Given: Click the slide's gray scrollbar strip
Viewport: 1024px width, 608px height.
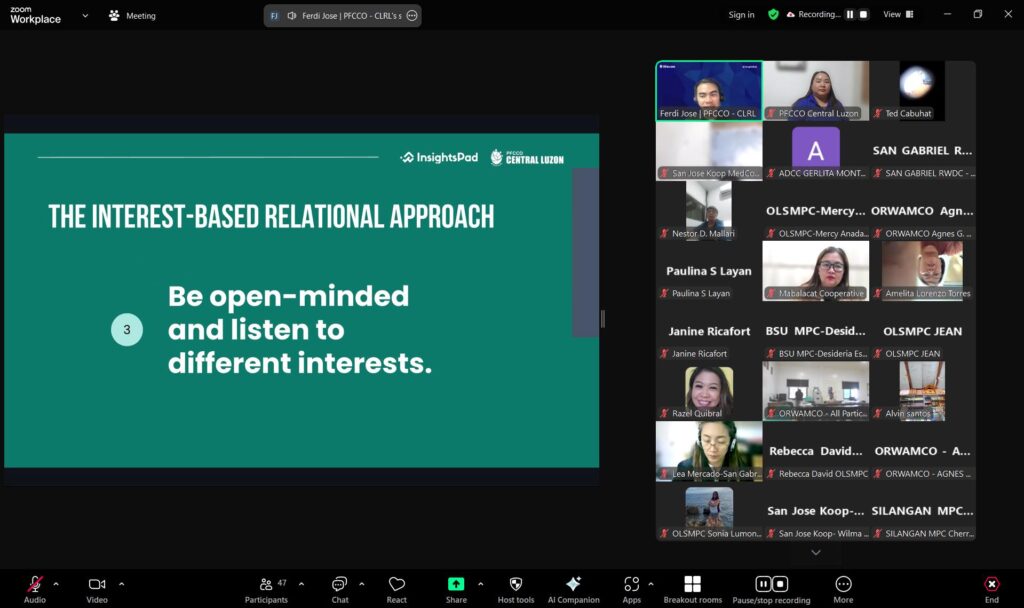Looking at the screenshot, I should 586,253.
